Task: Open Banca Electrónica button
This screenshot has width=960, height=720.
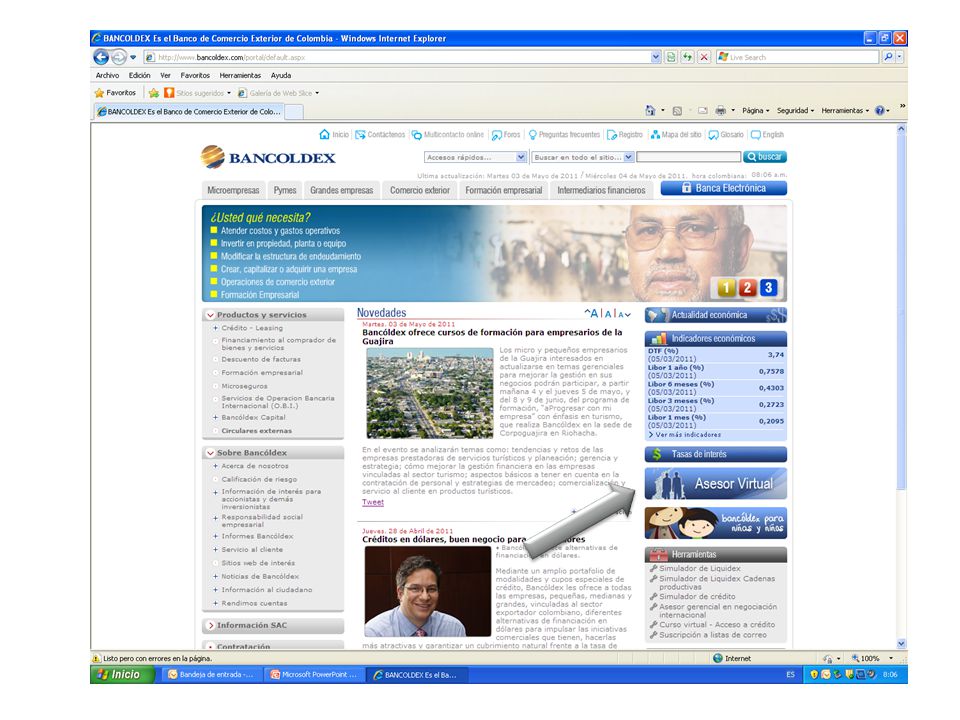Action: (x=724, y=188)
